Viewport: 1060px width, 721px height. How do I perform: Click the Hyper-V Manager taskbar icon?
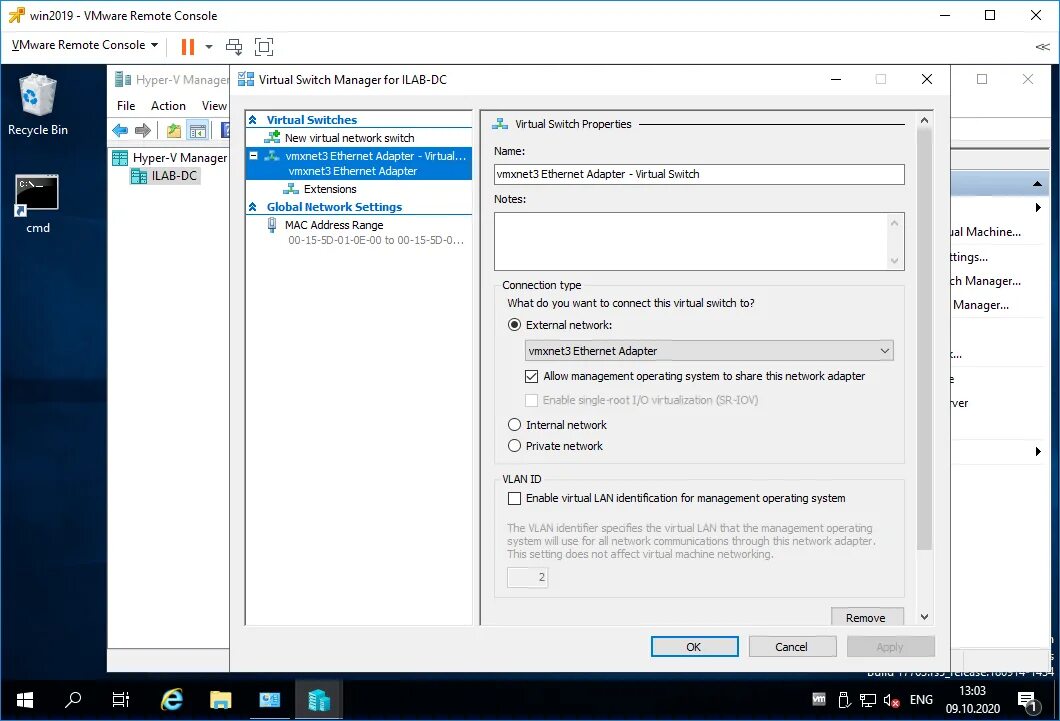point(318,700)
